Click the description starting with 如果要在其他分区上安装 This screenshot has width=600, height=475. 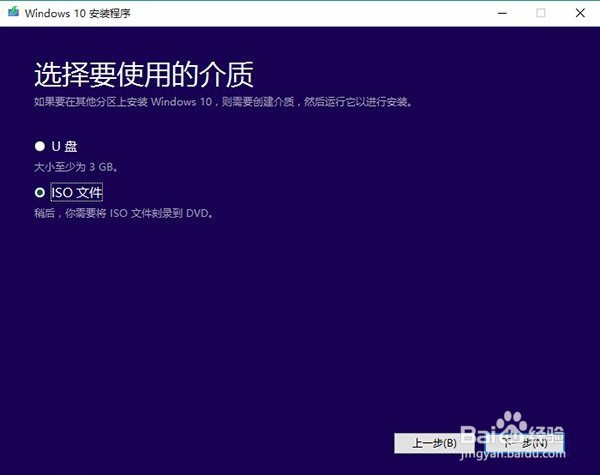(x=223, y=102)
